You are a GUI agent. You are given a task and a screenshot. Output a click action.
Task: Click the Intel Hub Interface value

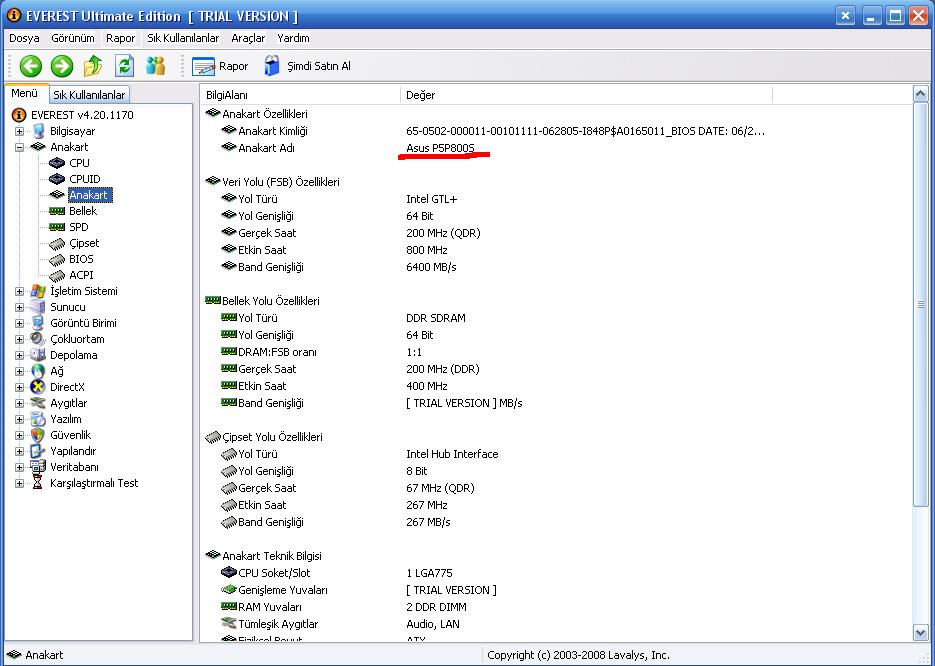point(452,454)
